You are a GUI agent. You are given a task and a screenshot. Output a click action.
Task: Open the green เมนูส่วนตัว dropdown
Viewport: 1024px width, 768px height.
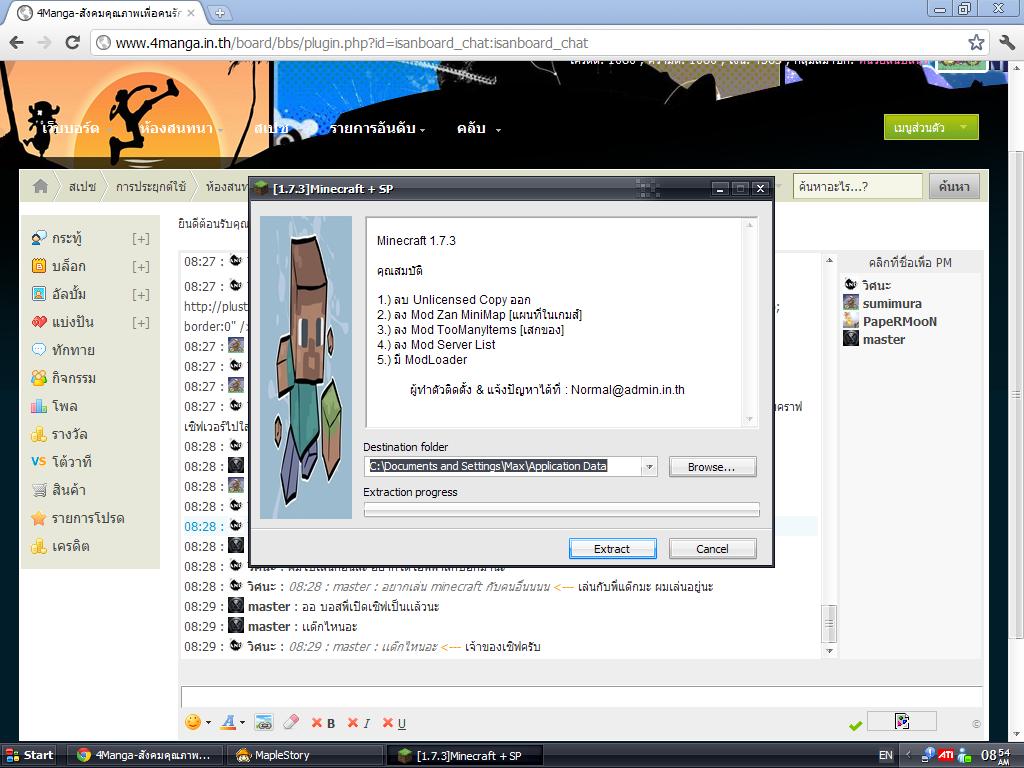point(931,127)
